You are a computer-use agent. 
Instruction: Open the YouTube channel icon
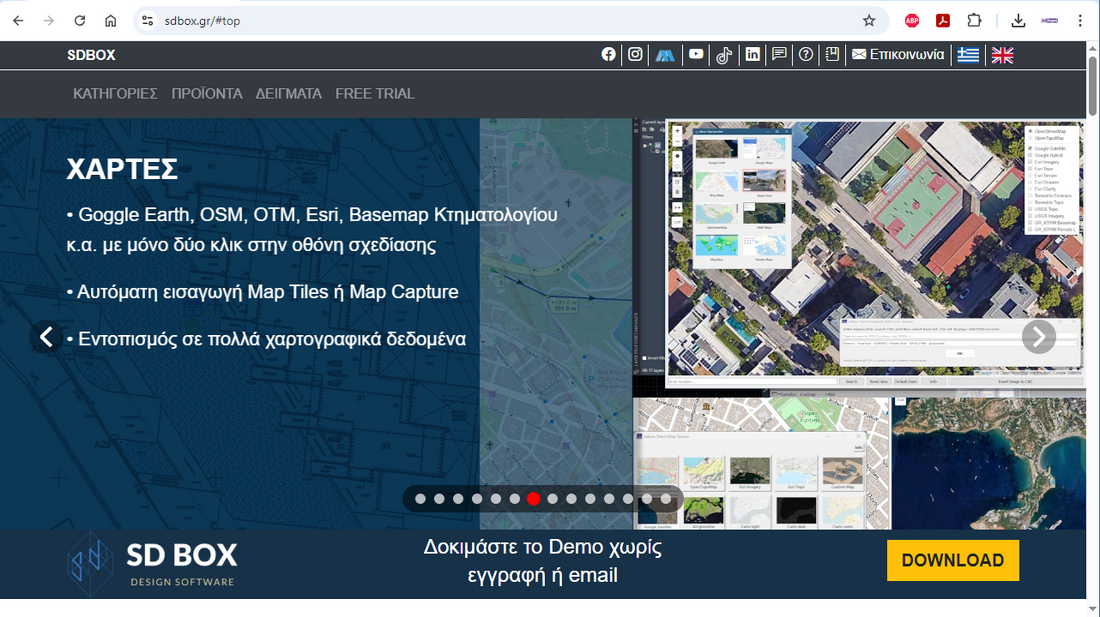click(x=696, y=54)
